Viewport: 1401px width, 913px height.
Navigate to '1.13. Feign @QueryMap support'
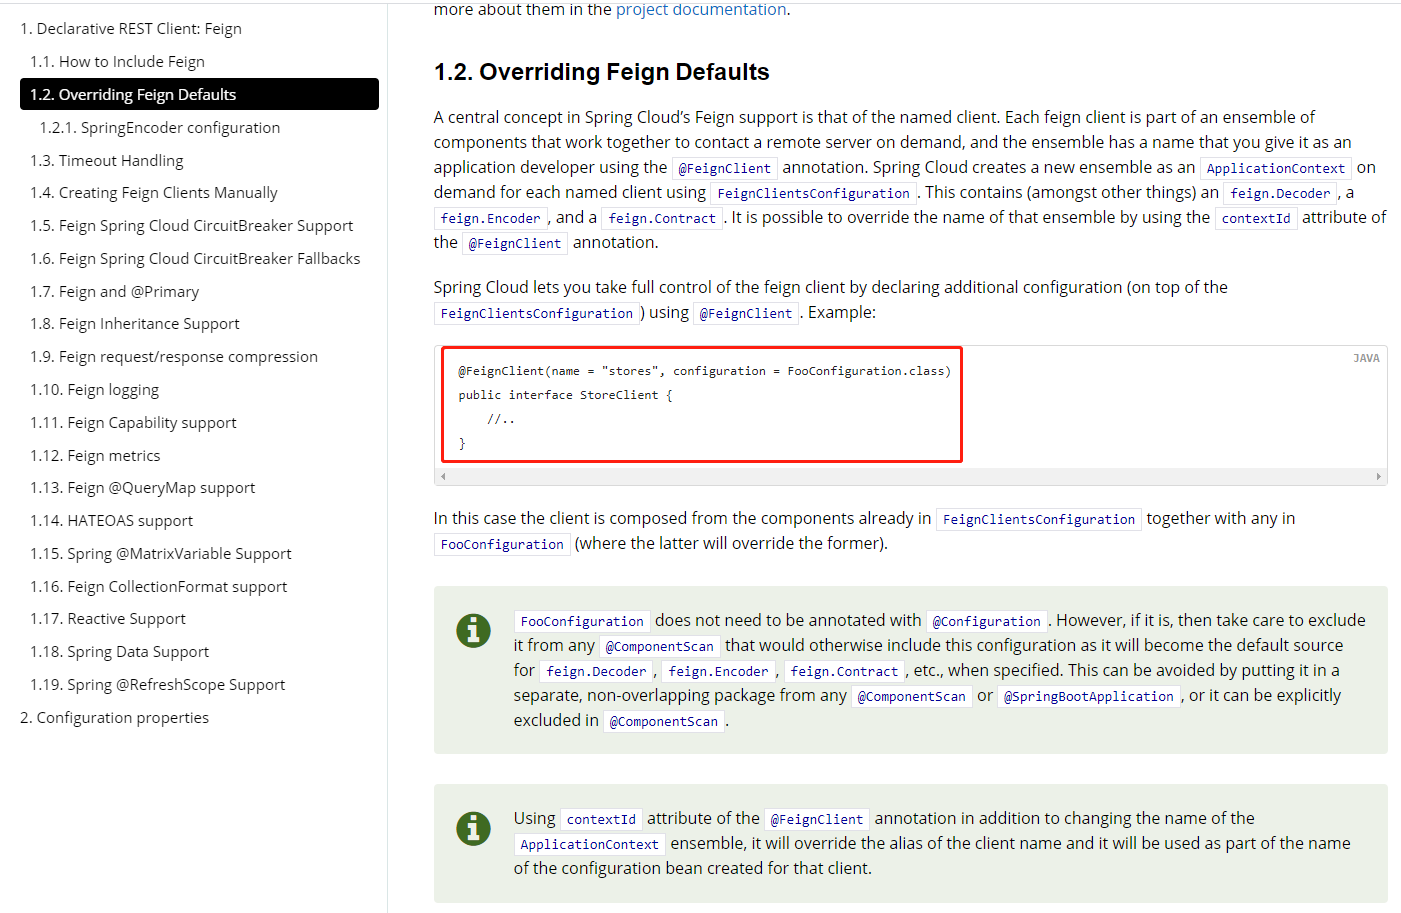coord(143,488)
